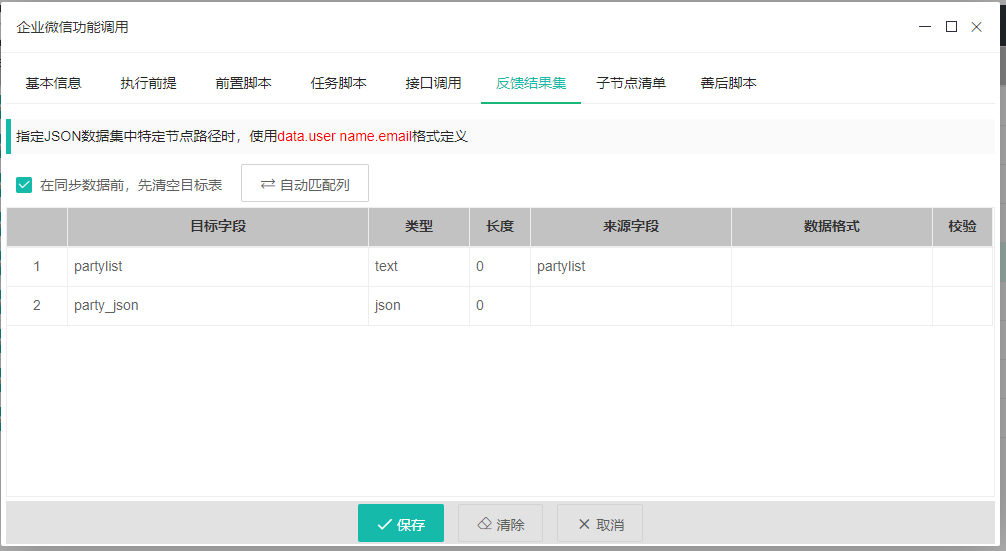
Task: Click the text type cell
Action: tap(419, 267)
